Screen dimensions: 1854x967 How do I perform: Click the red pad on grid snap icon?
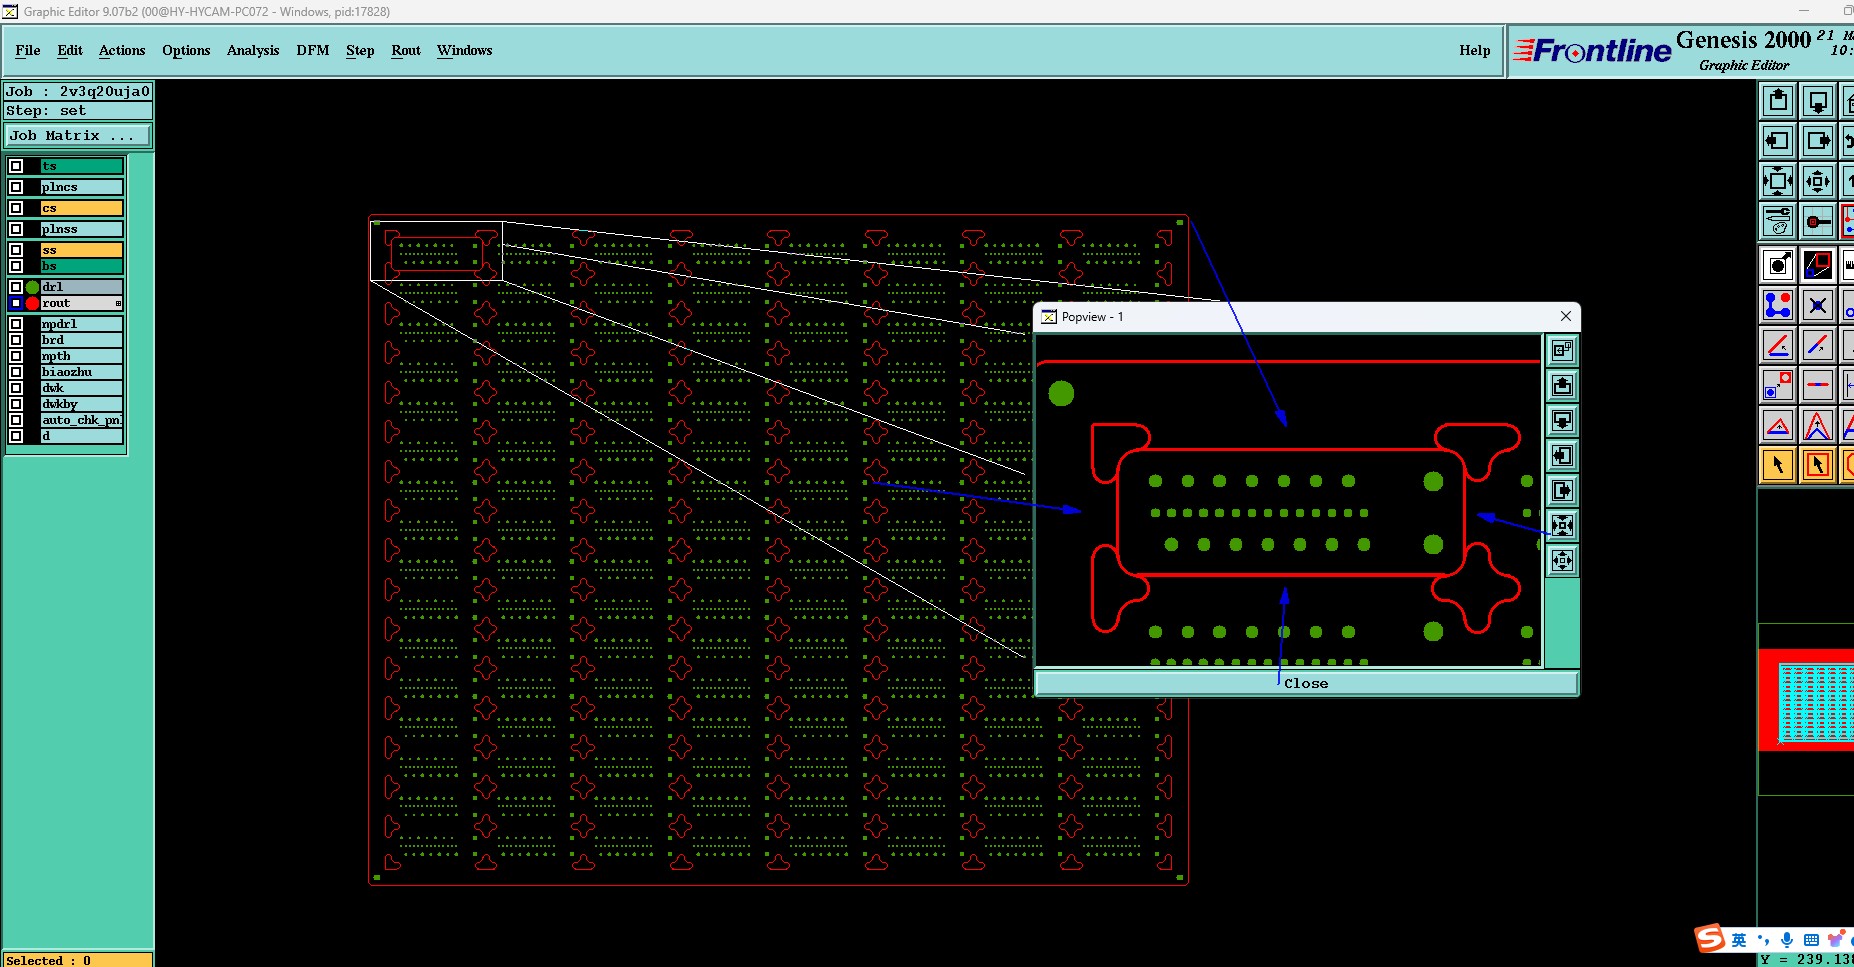pyautogui.click(x=1818, y=221)
